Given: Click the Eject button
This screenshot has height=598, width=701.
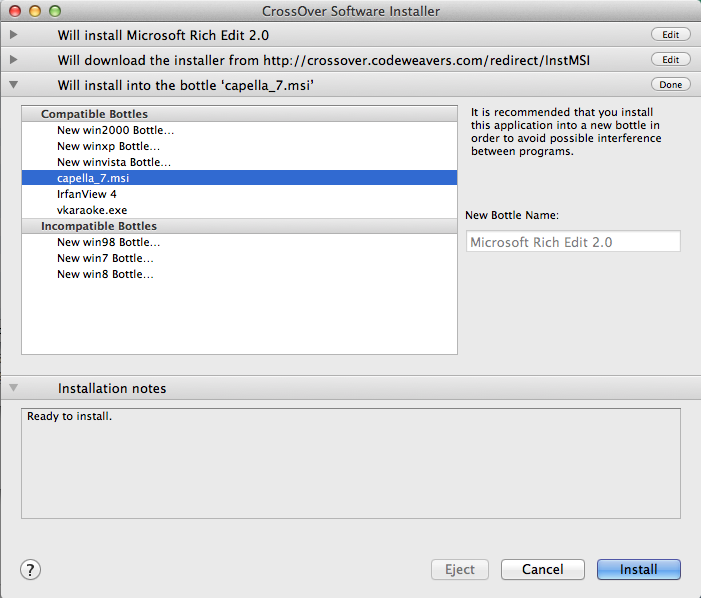Looking at the screenshot, I should click(460, 569).
